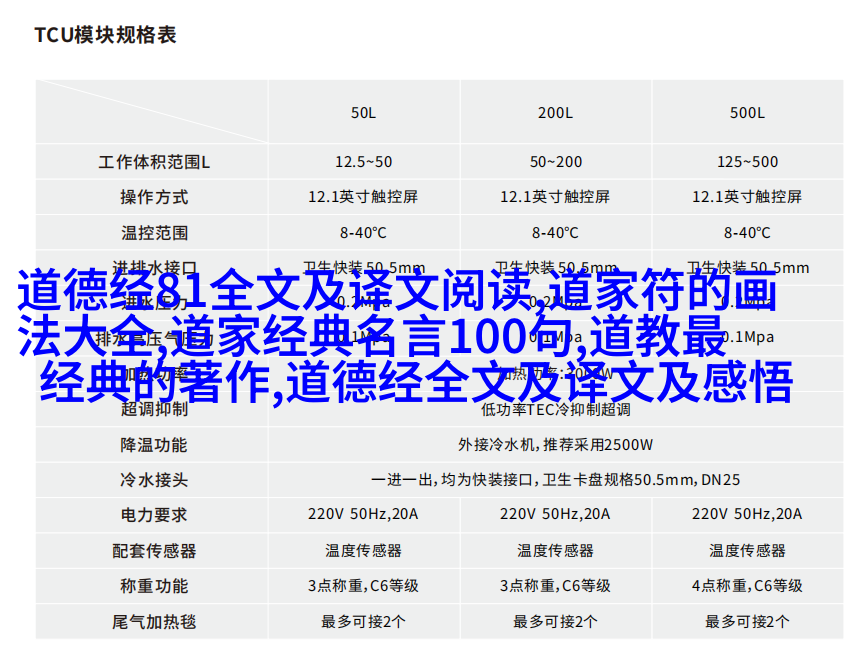The image size is (861, 660).
Task: Select the 超调抑制 row label
Action: click(154, 409)
